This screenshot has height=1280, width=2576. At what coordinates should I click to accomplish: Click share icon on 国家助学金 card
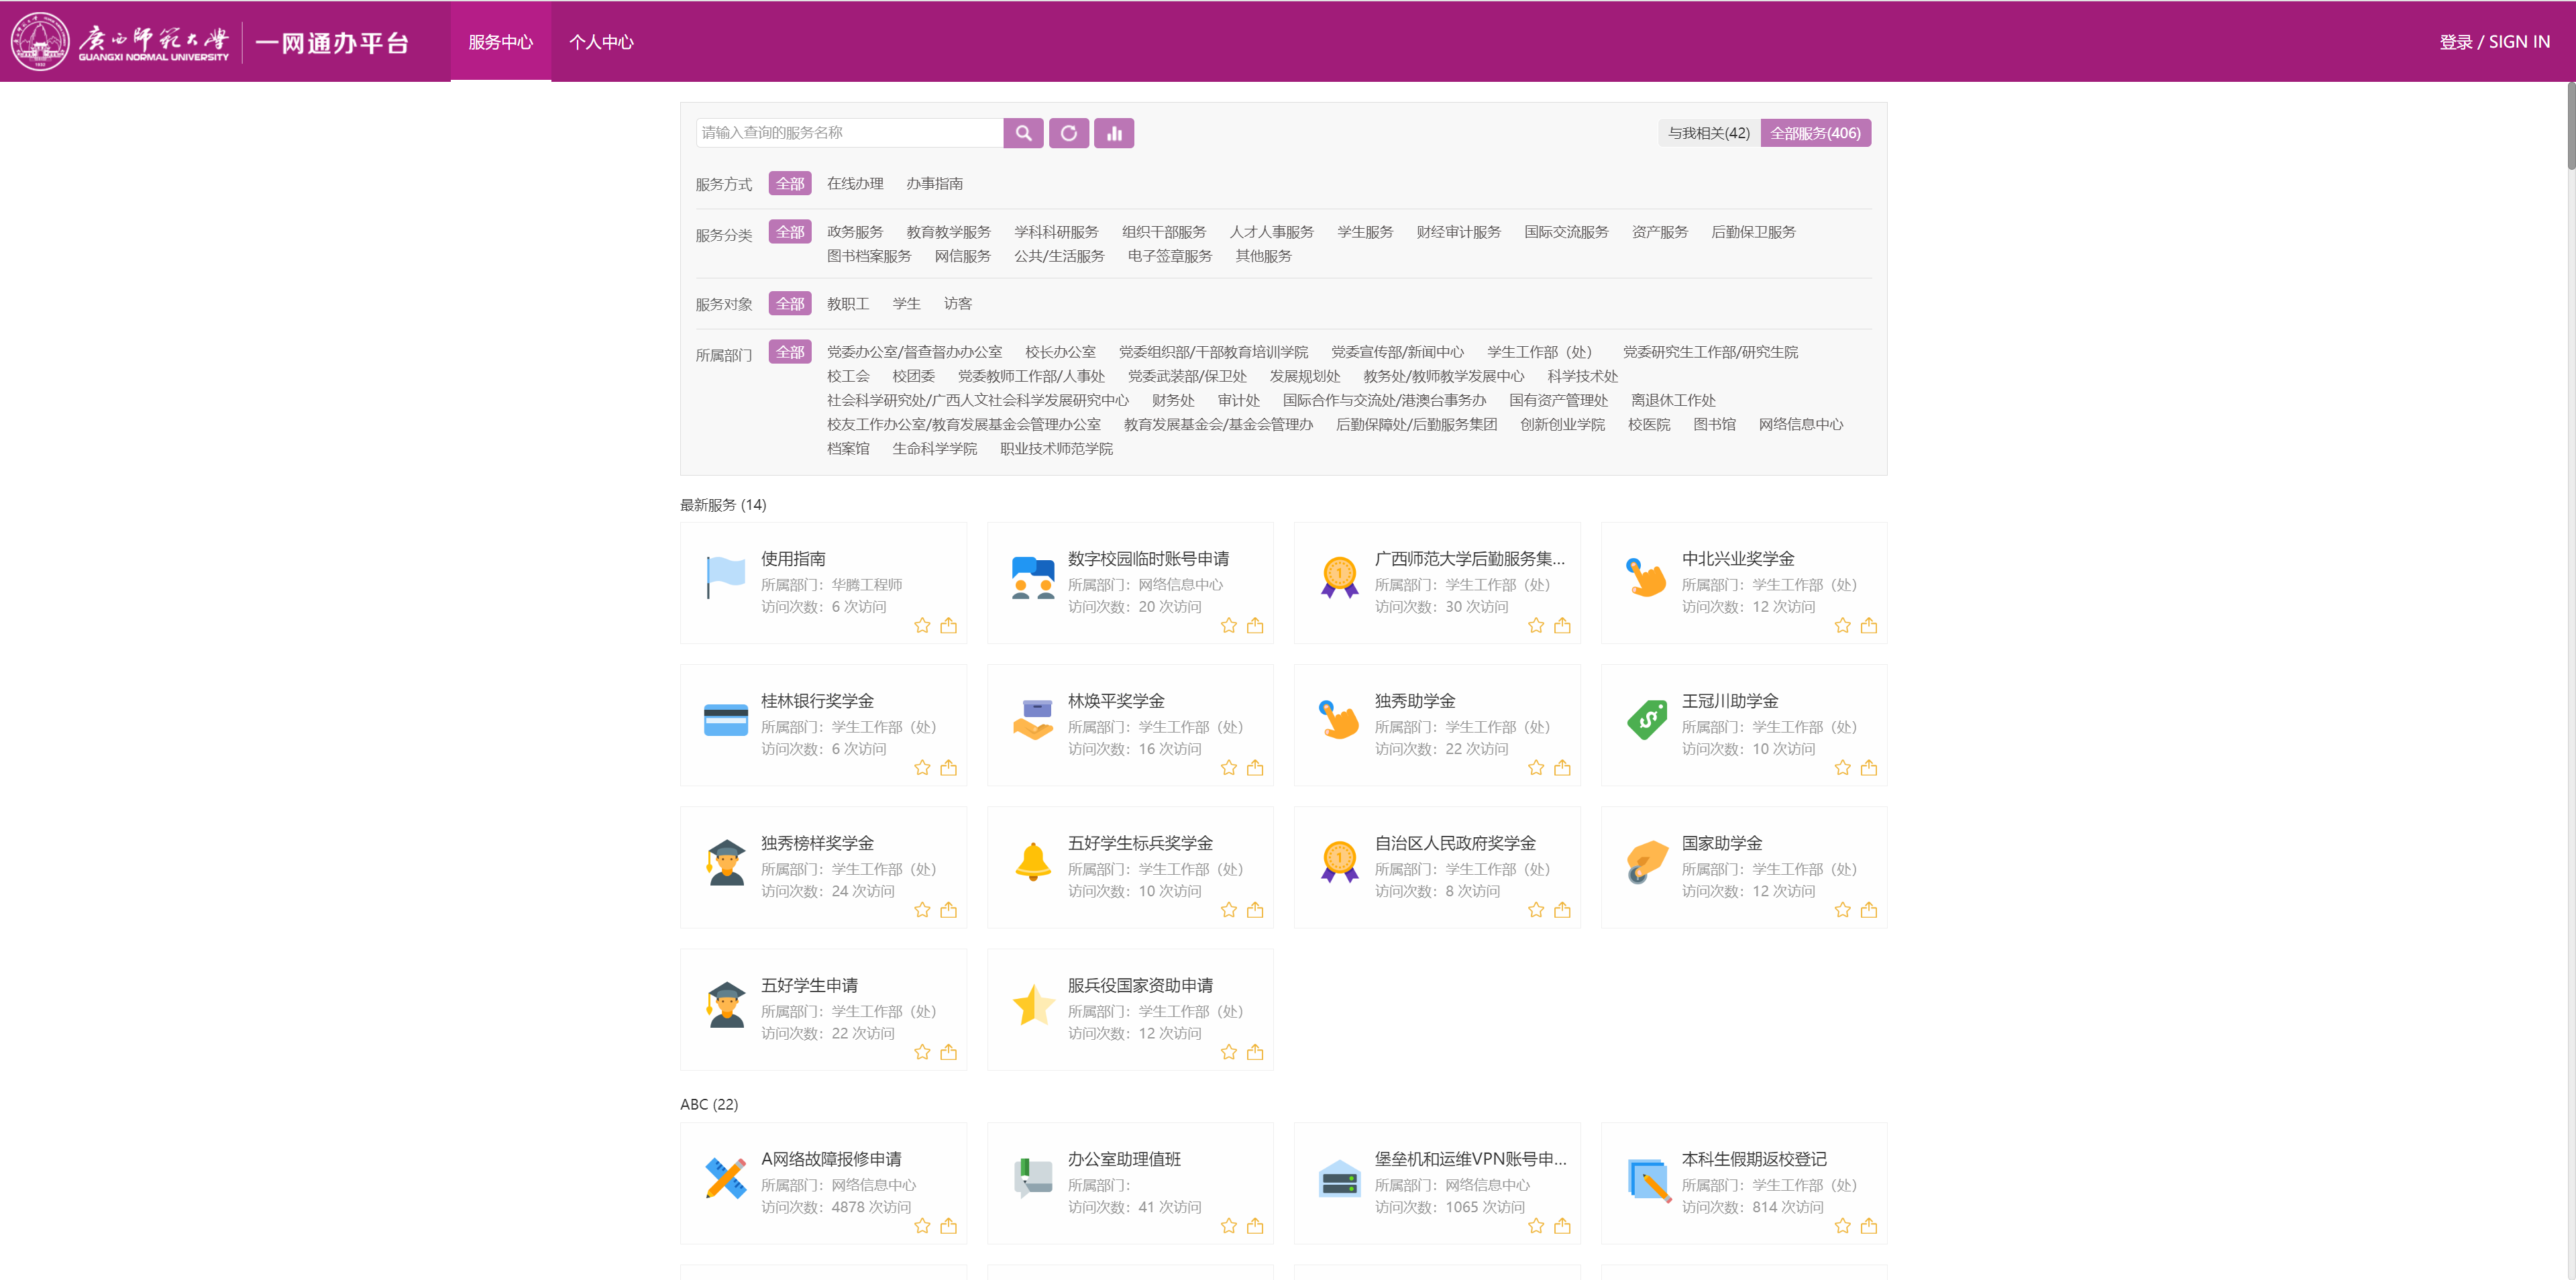point(1868,910)
